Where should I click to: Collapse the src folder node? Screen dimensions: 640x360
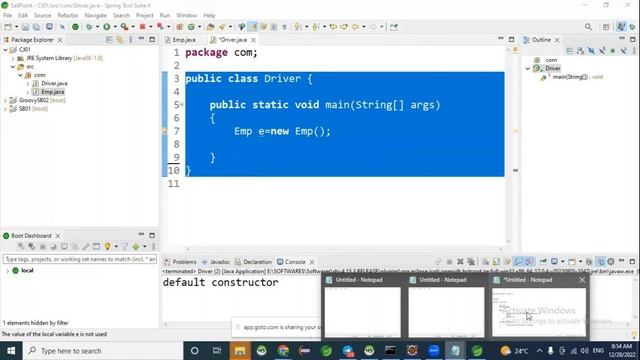pyautogui.click(x=13, y=67)
